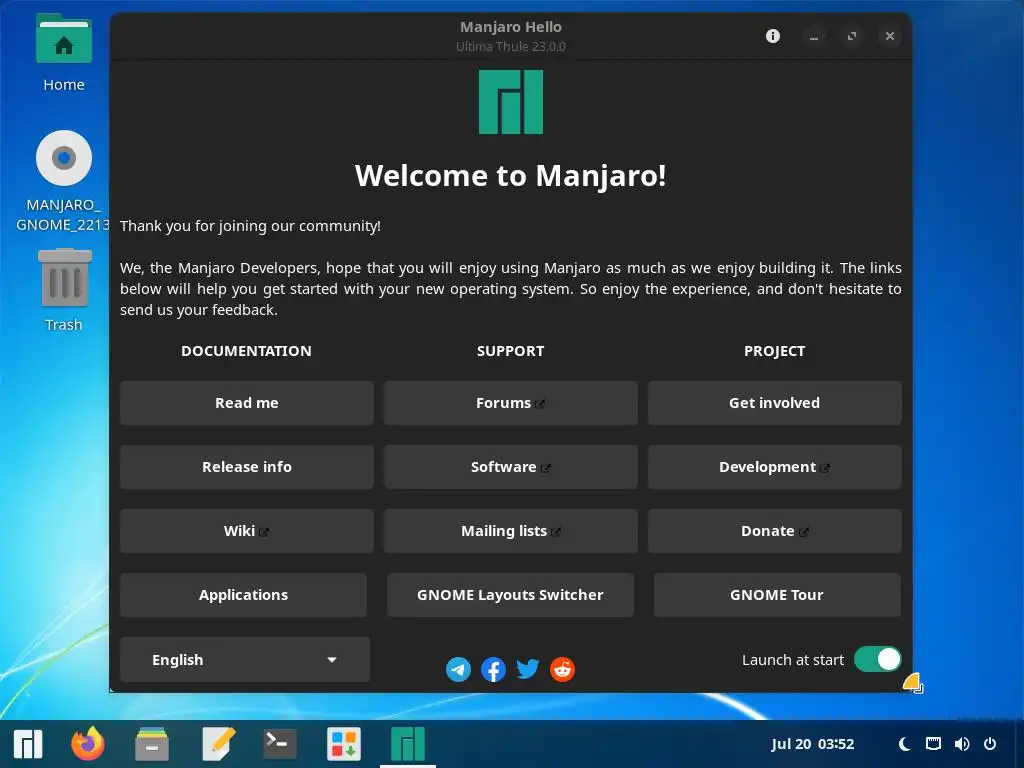Viewport: 1024px width, 768px height.
Task: Start the GNOME Tour
Action: (777, 595)
